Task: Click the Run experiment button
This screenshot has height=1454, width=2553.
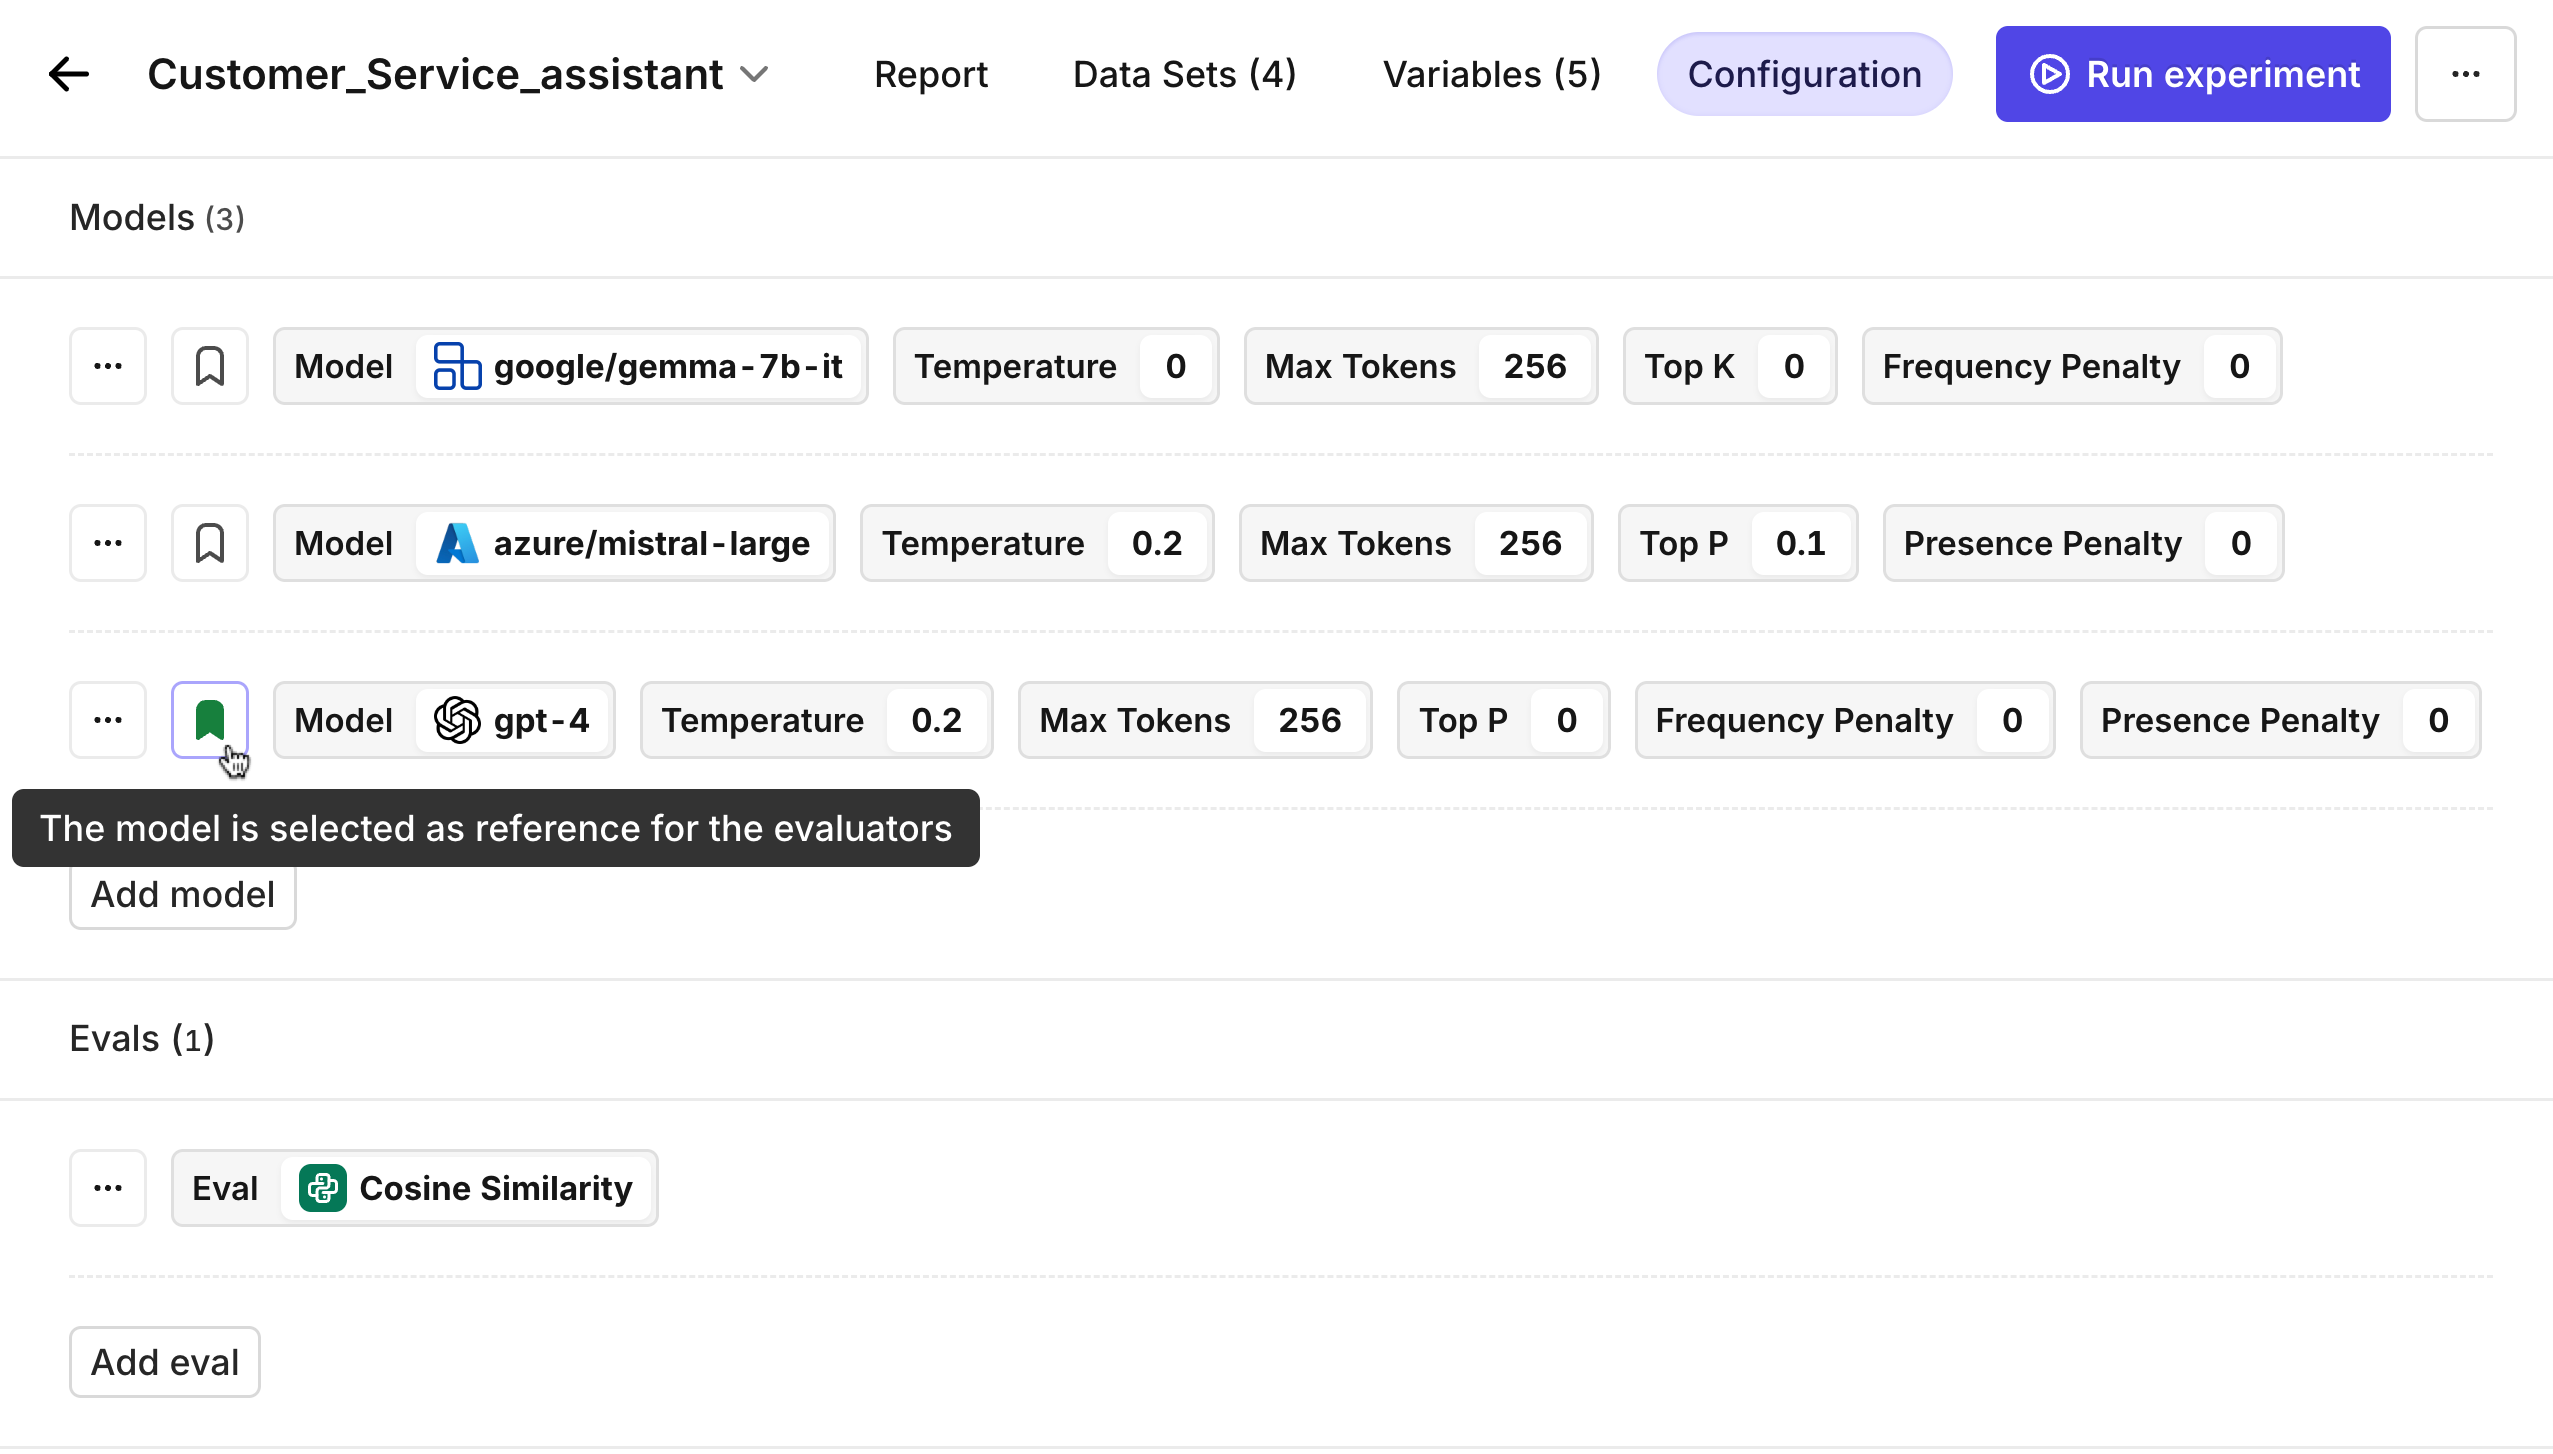Action: (2192, 74)
